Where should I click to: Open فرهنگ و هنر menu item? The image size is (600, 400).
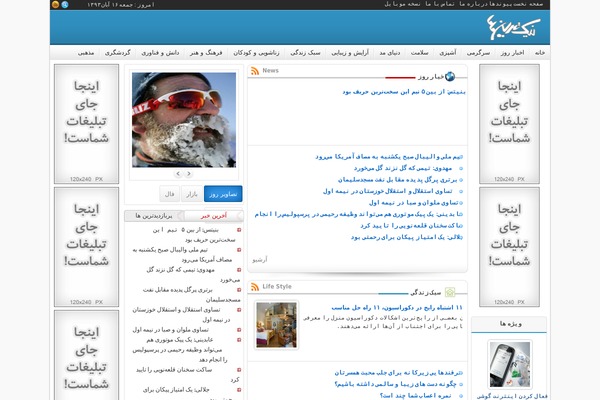pos(206,53)
